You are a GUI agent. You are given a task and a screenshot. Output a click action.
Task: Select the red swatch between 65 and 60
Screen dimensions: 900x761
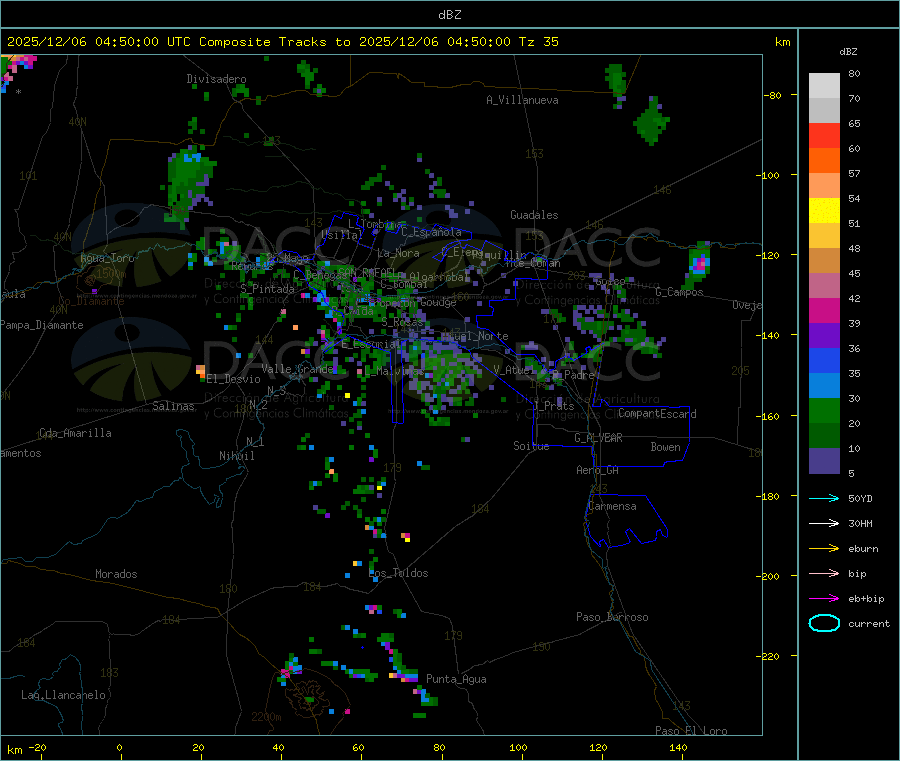point(824,135)
